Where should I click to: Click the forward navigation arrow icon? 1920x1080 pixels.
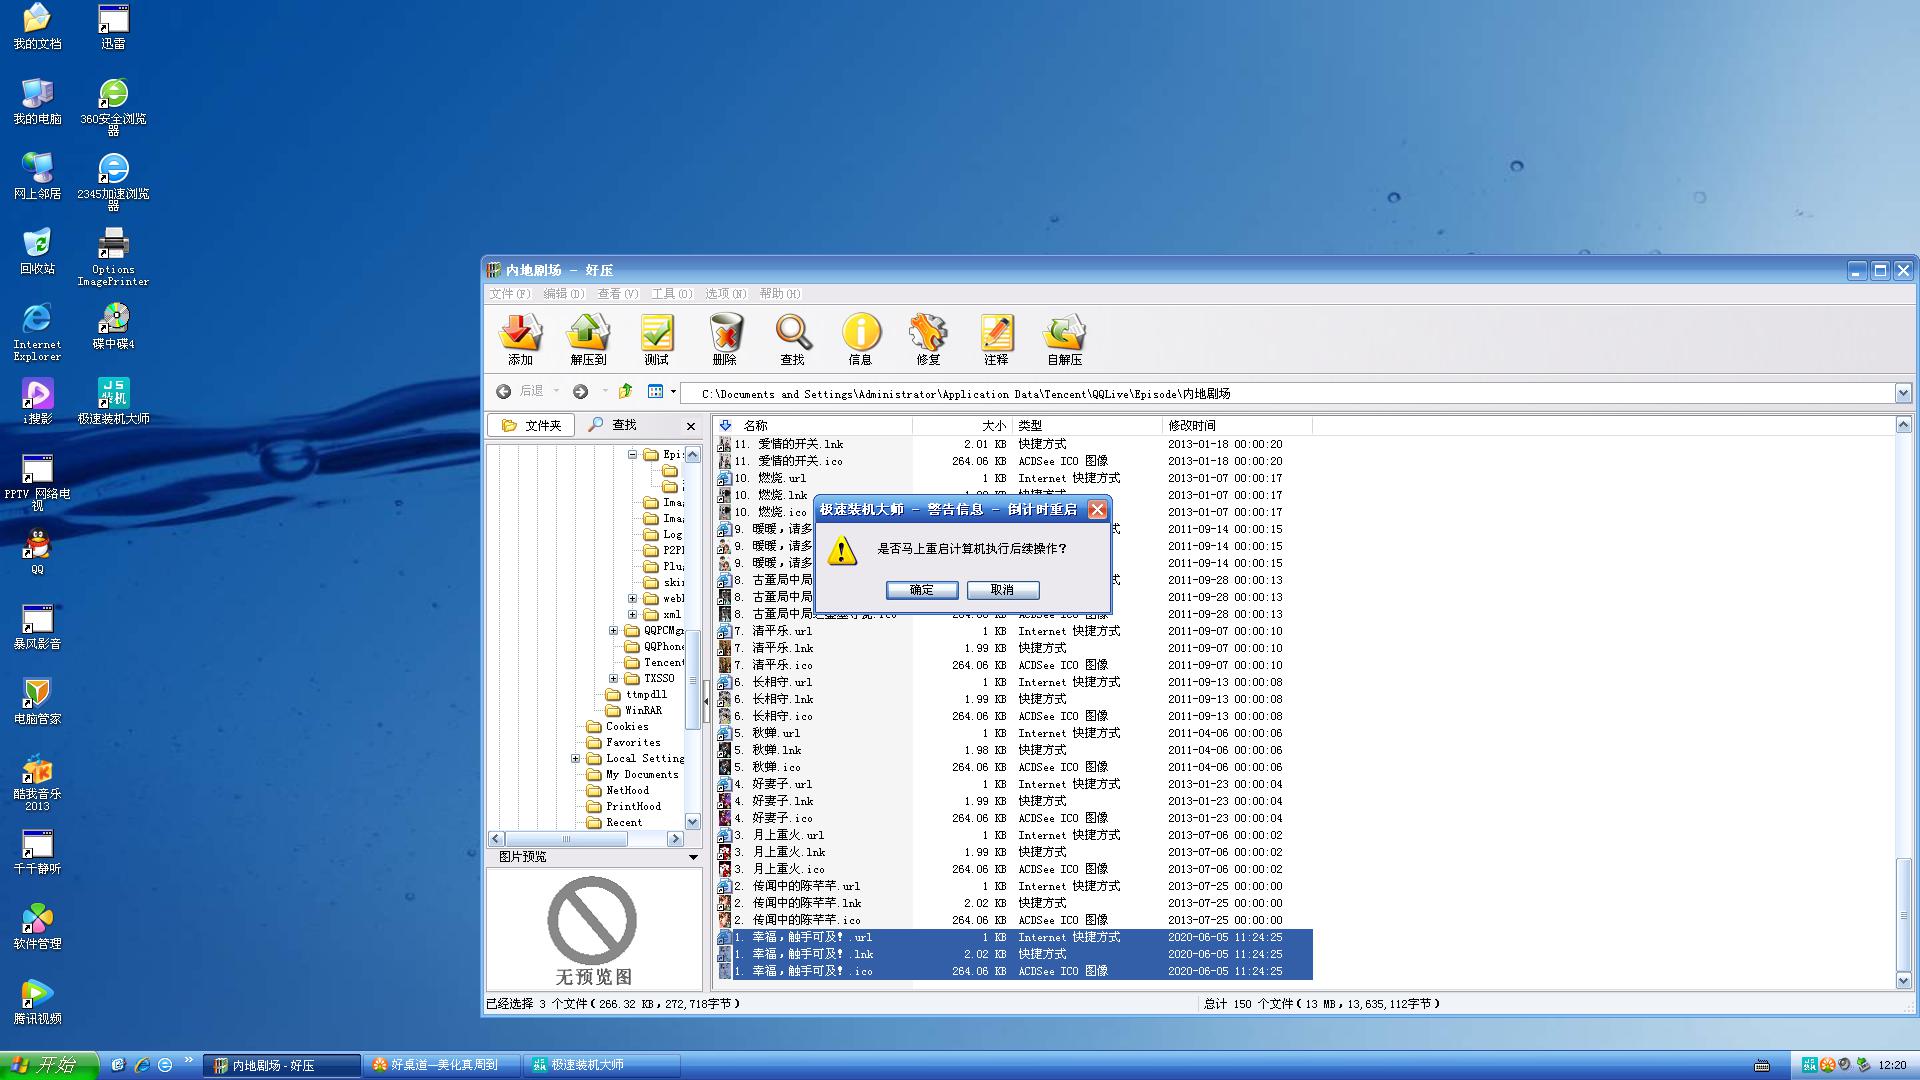(x=580, y=392)
